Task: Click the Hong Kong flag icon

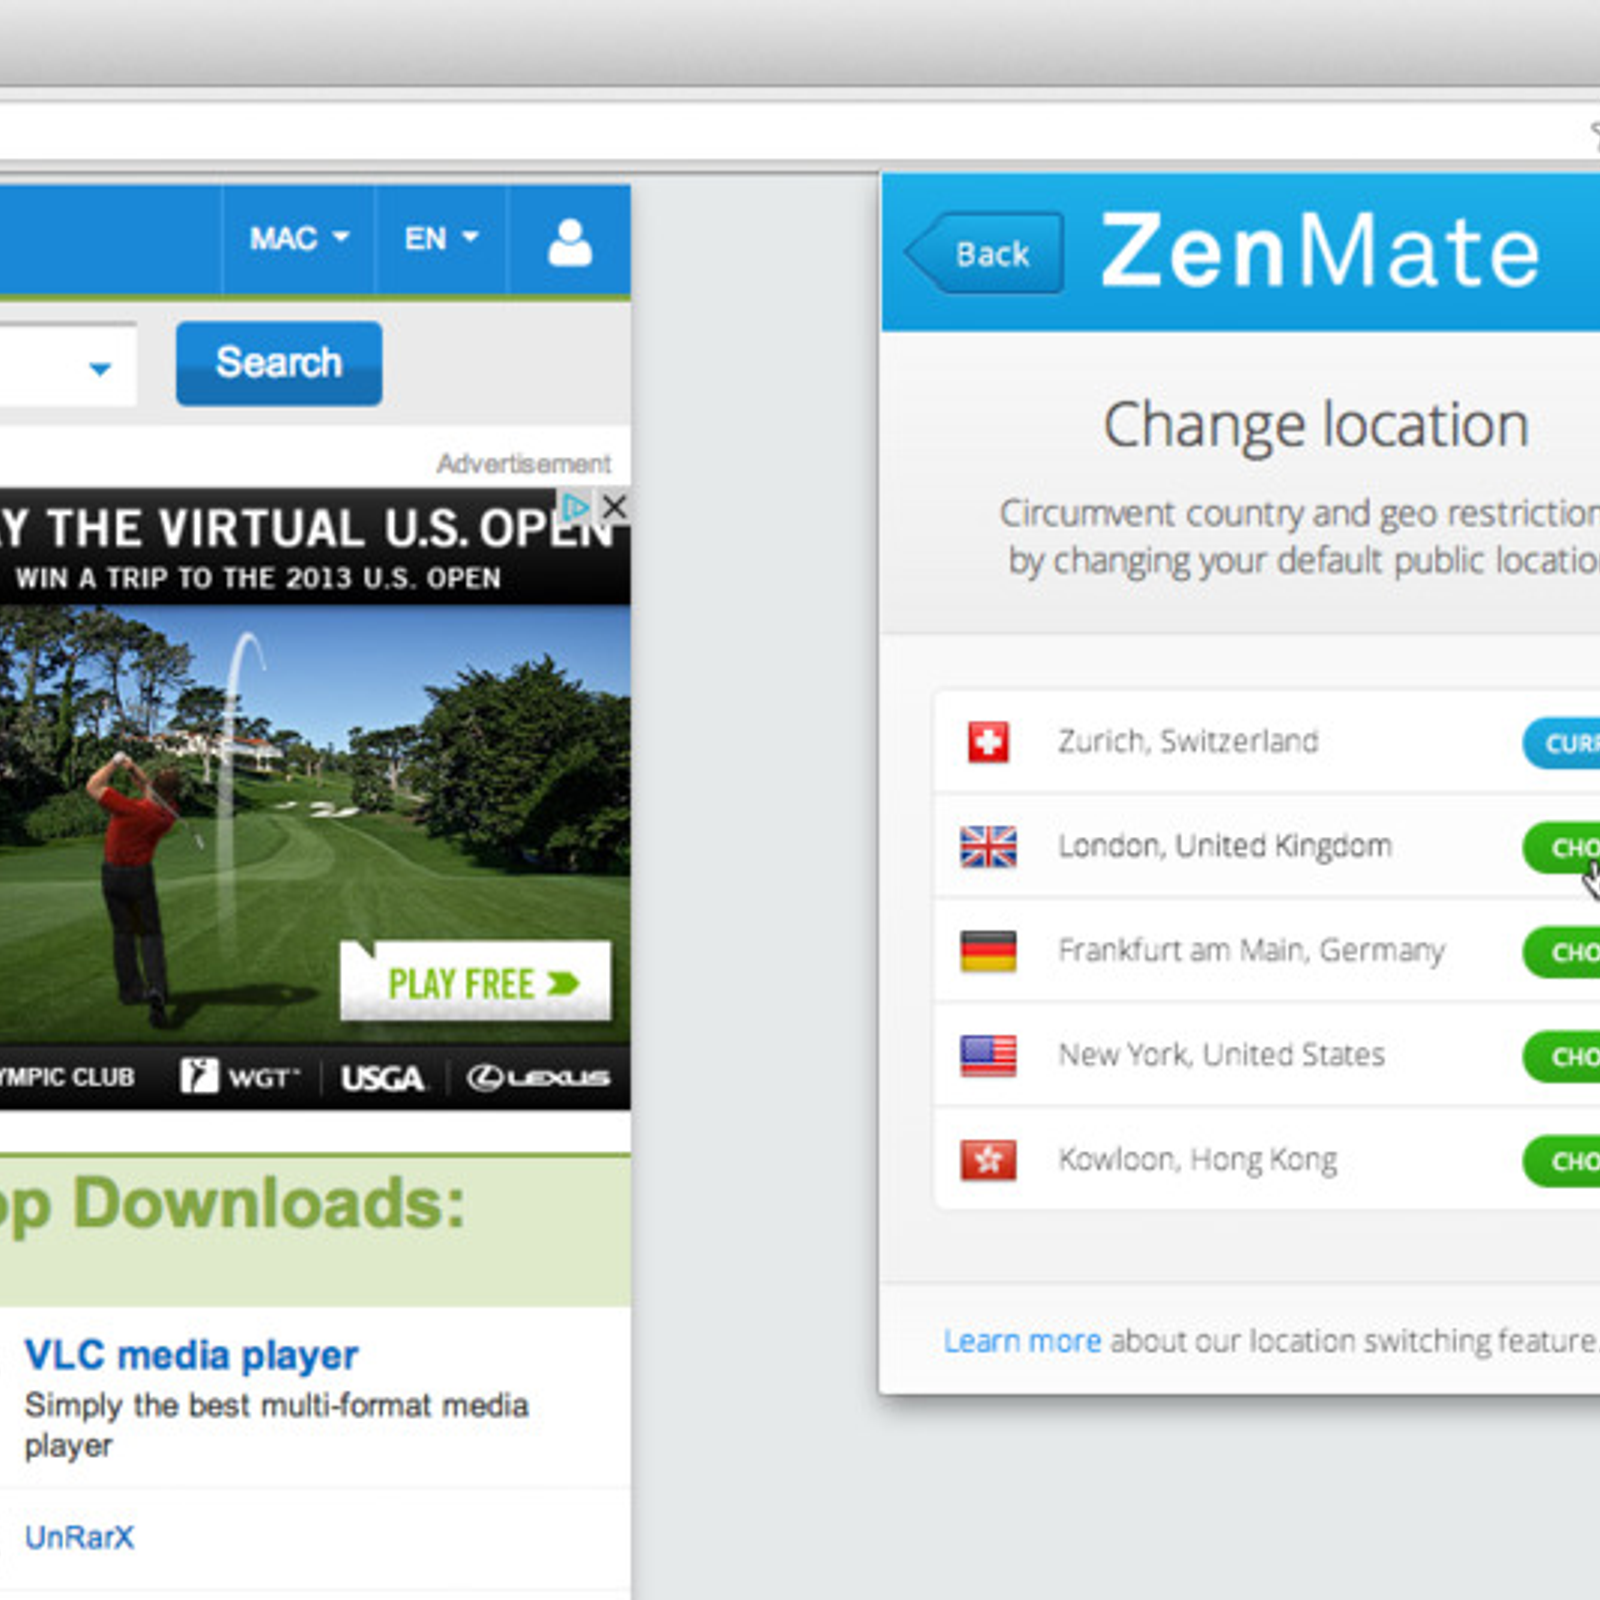Action: point(988,1160)
